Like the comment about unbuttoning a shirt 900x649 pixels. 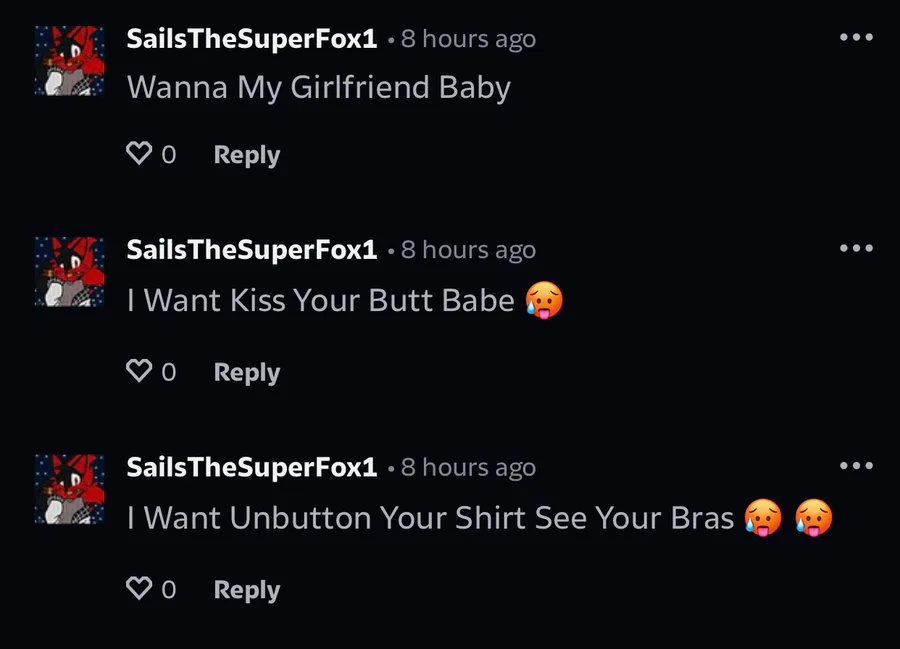point(139,589)
